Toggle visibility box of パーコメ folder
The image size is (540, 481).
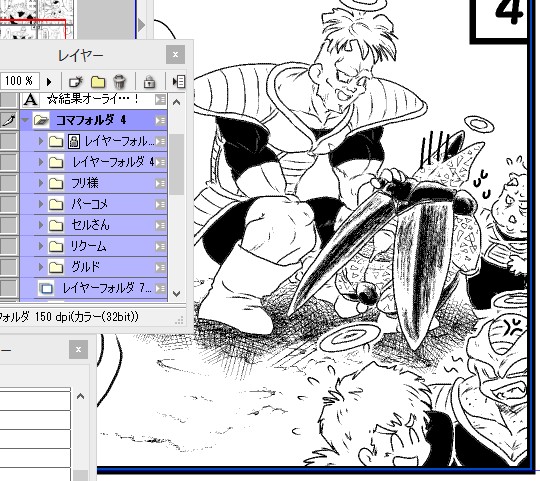click(9, 205)
